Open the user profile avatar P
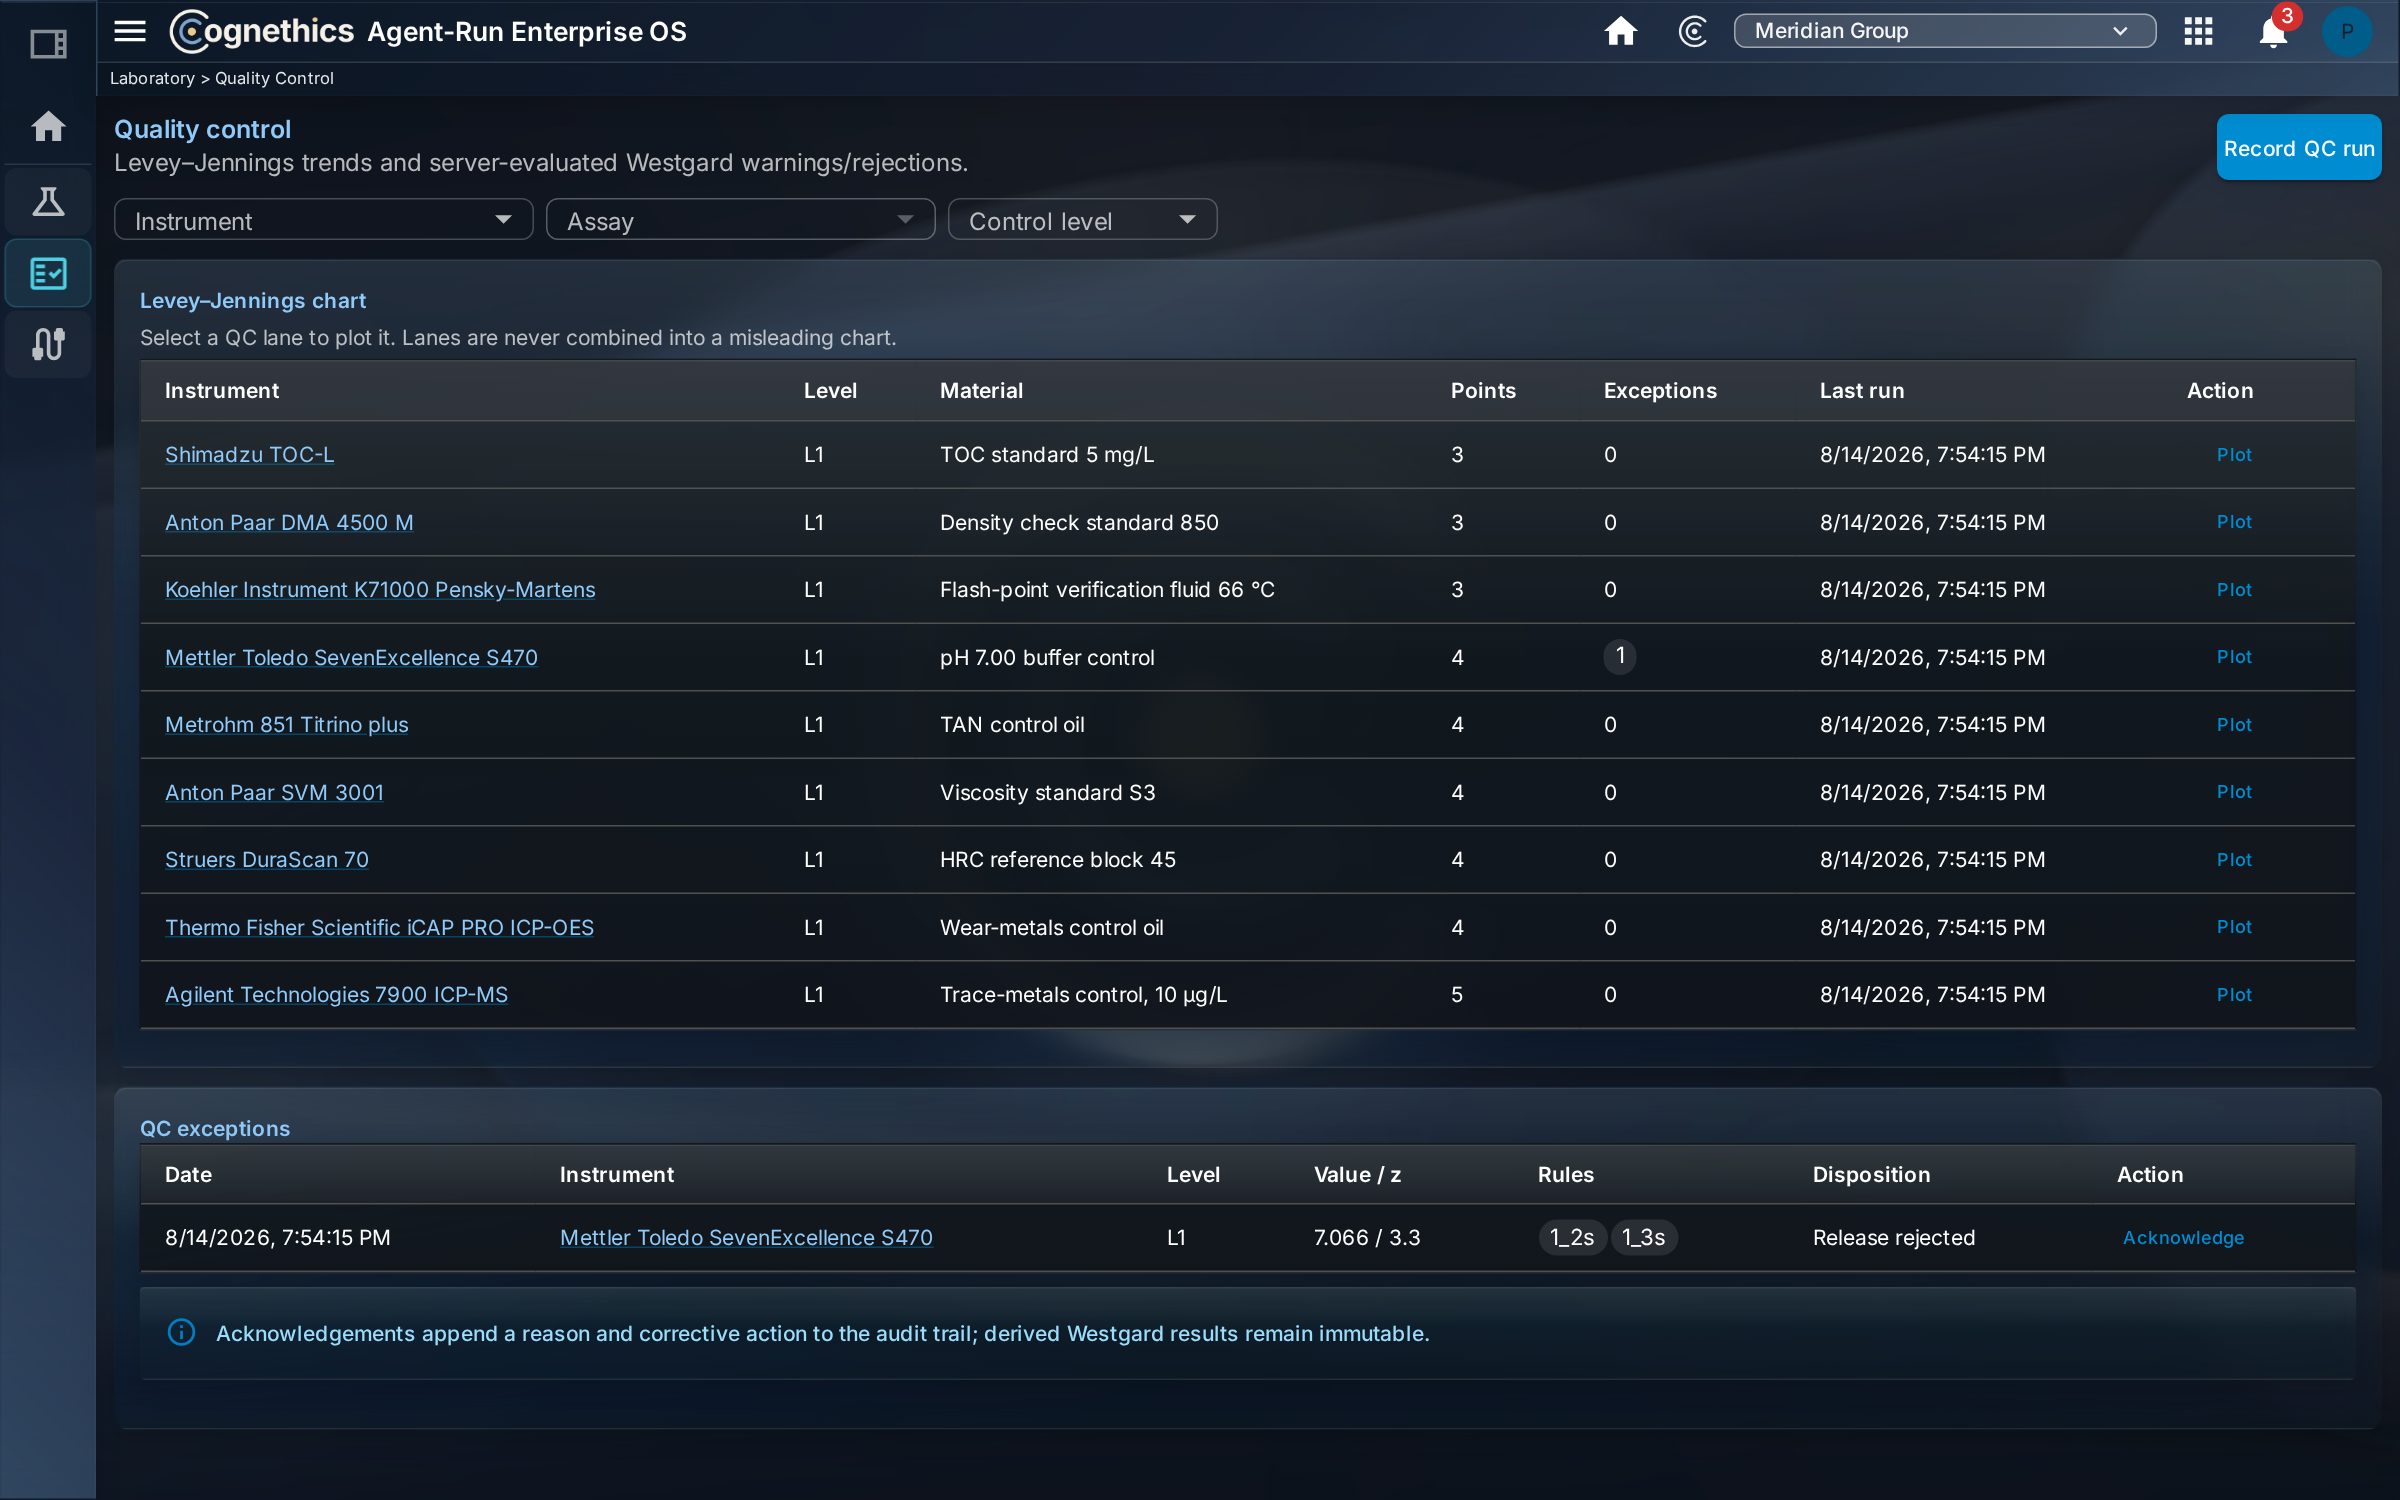This screenshot has width=2400, height=1500. [2346, 31]
